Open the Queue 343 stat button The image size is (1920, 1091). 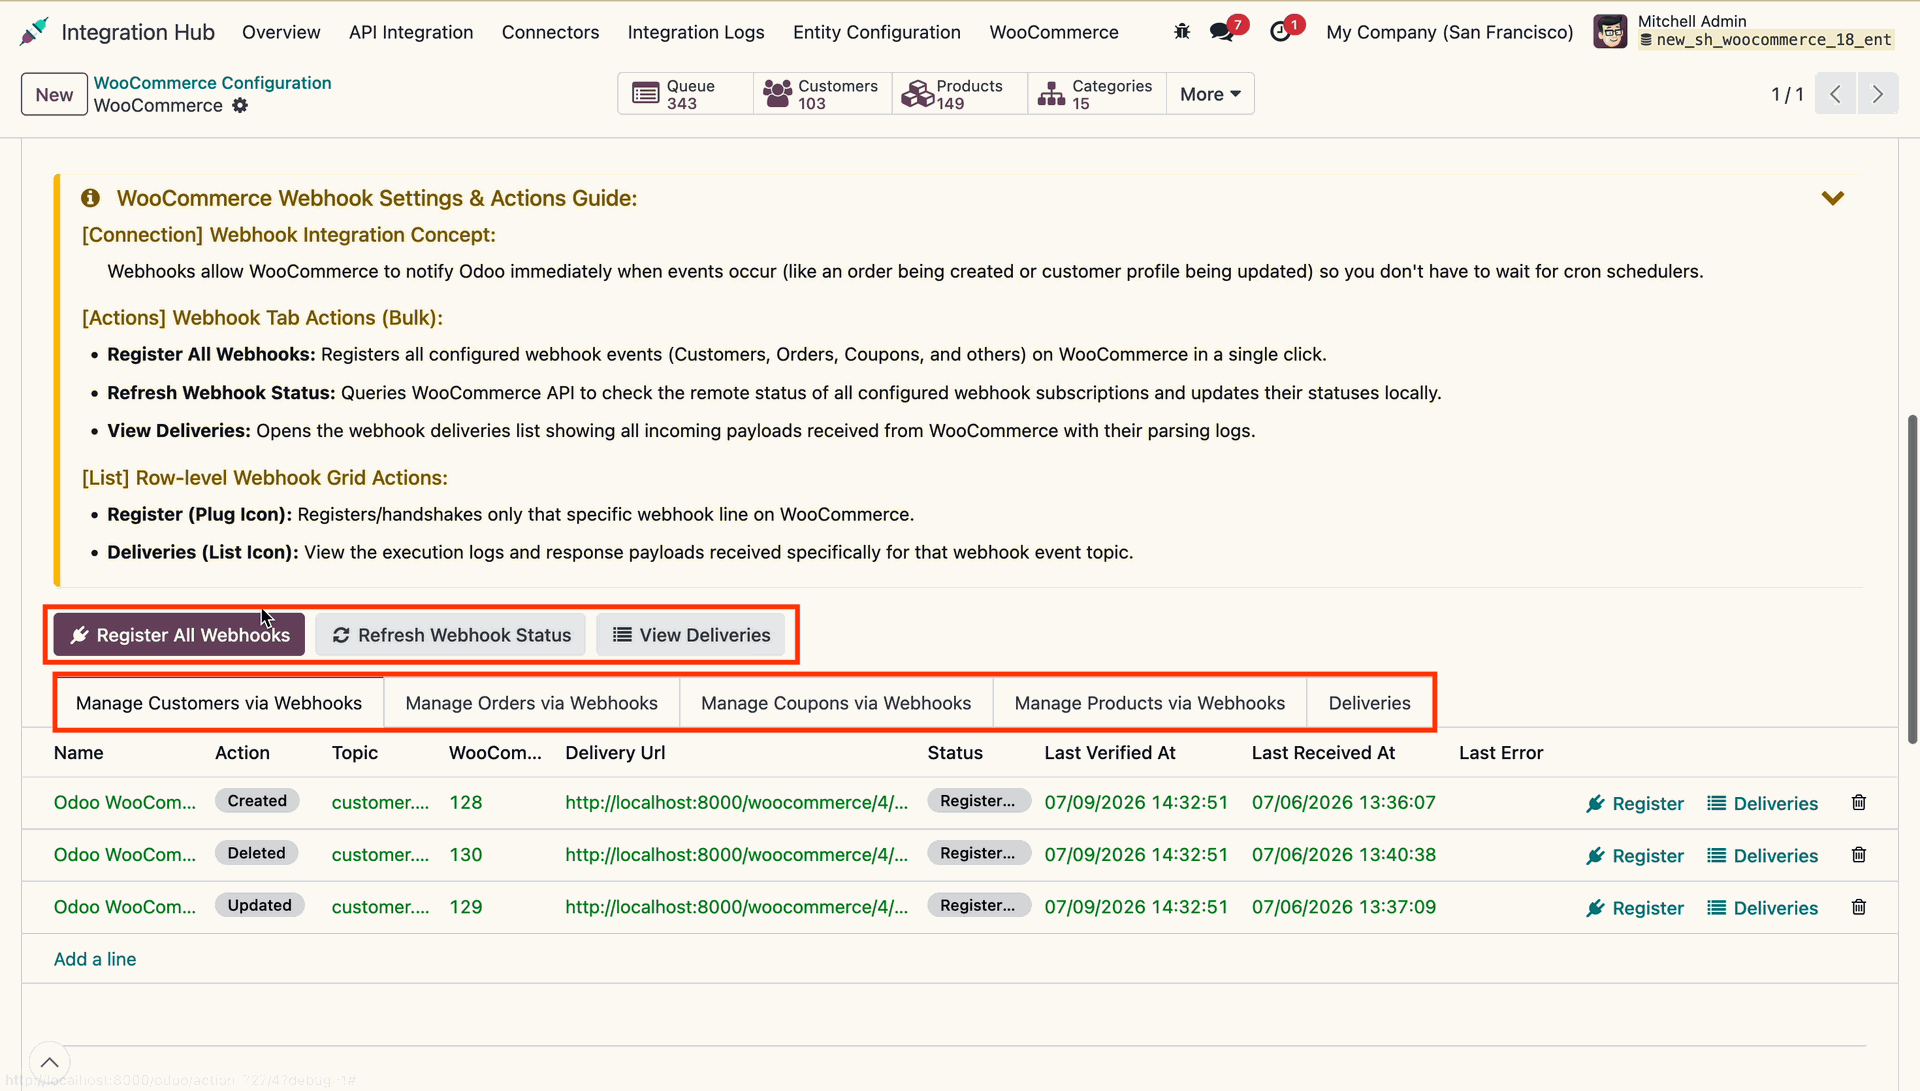click(x=685, y=94)
